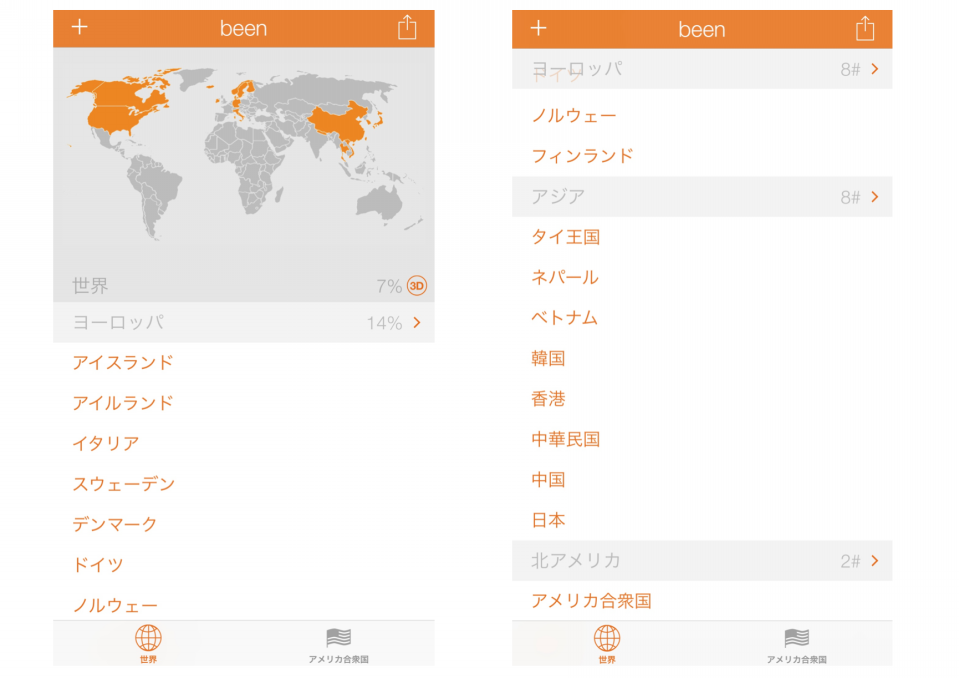Screen dimensions: 959x678
Task: Select スウェーデン in the Europe list
Action: [124, 484]
